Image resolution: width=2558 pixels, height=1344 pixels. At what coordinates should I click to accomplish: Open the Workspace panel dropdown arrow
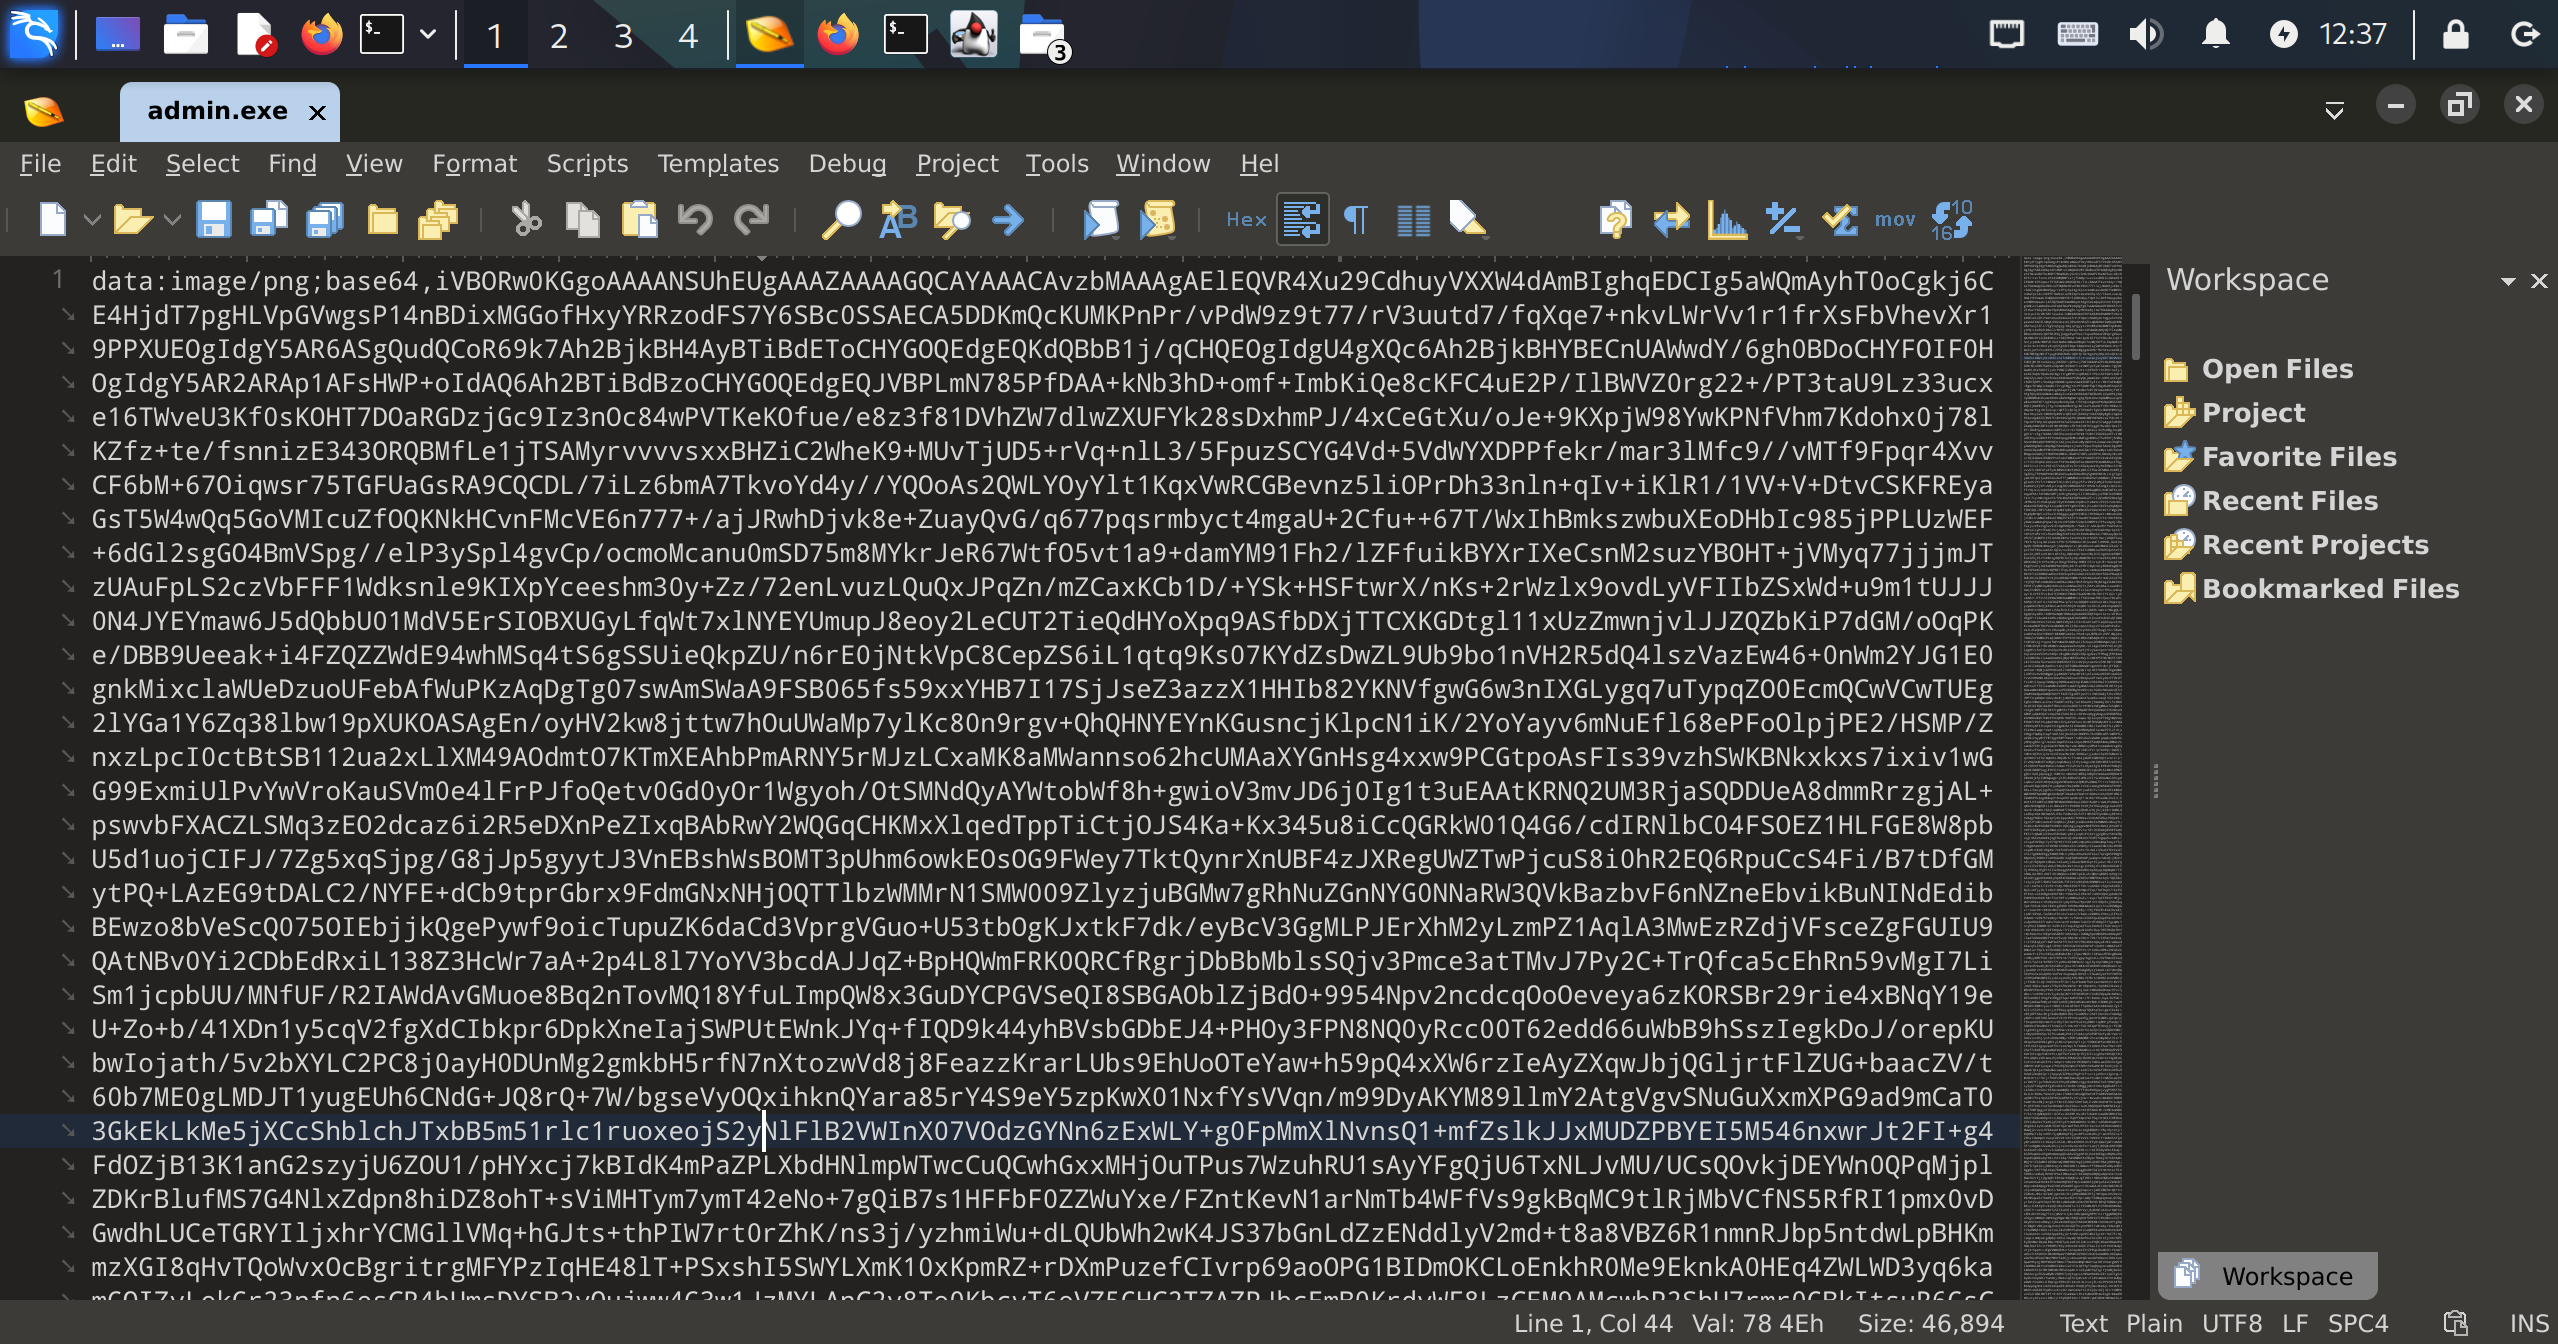coord(2508,281)
